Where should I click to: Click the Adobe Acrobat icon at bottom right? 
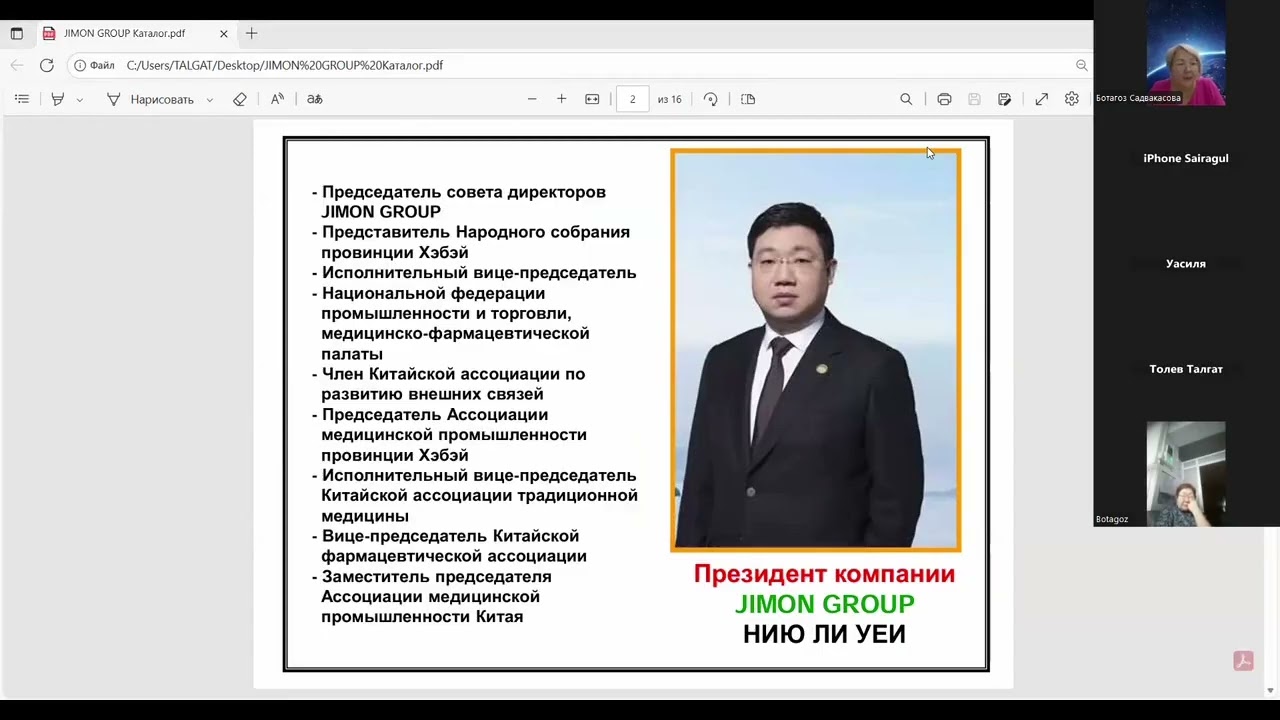tap(1243, 661)
